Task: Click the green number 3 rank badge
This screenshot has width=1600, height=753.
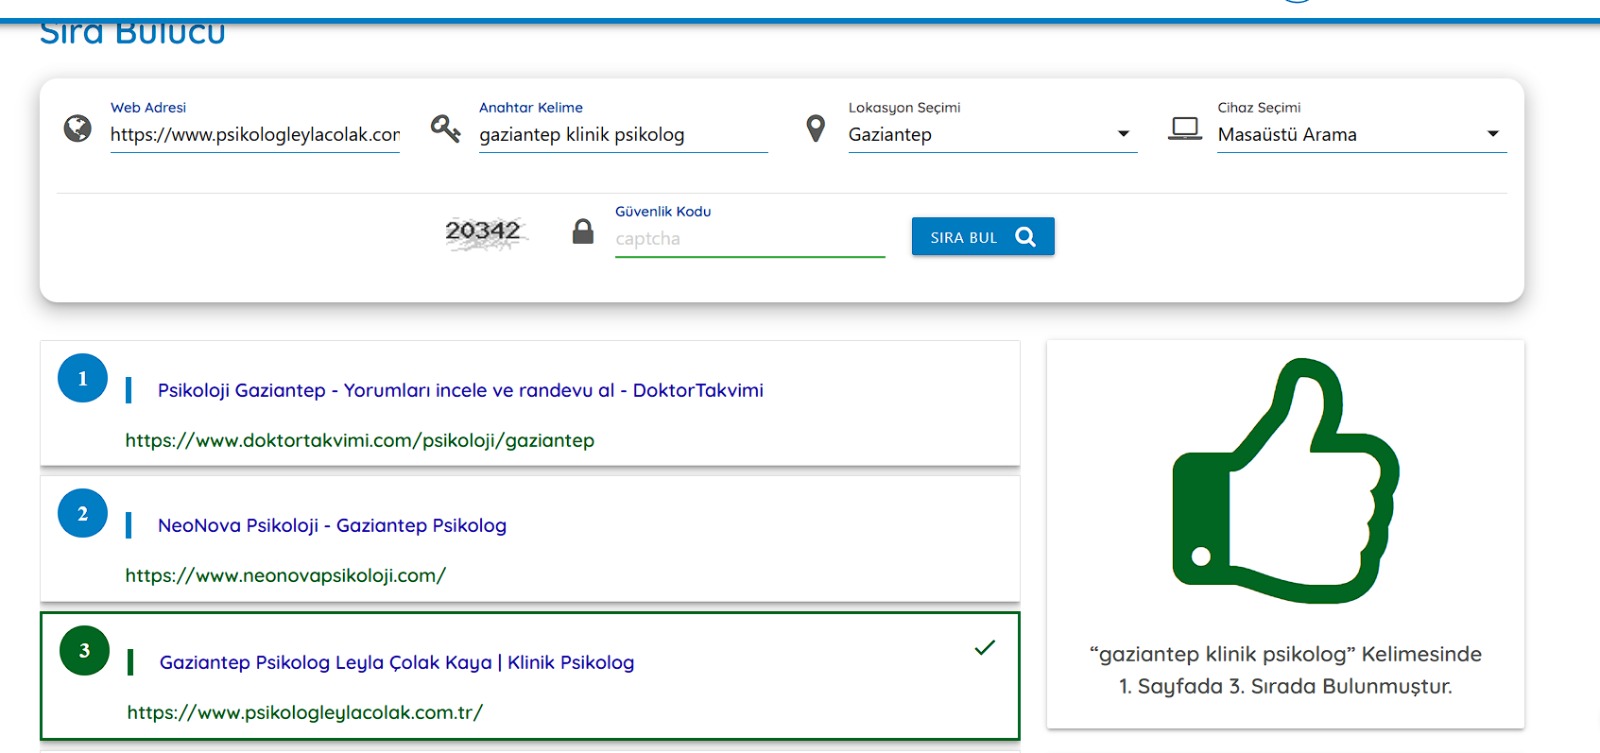Action: pyautogui.click(x=84, y=651)
